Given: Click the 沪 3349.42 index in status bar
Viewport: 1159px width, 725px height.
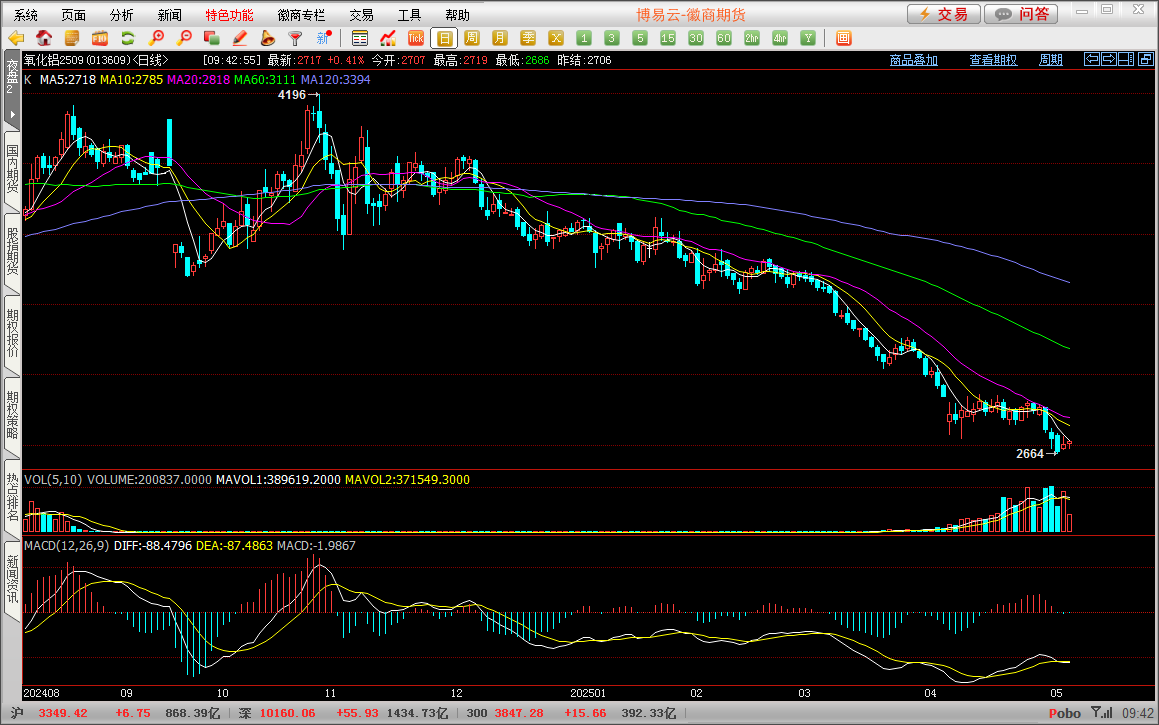Looking at the screenshot, I should [50, 713].
